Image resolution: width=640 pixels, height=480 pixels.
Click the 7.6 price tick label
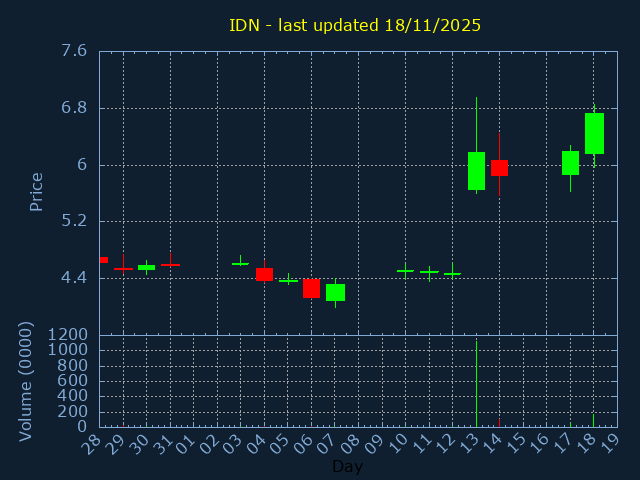pyautogui.click(x=74, y=51)
